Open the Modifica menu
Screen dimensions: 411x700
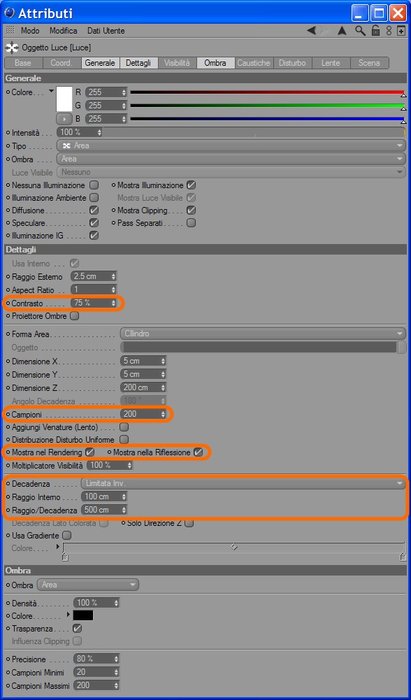tap(63, 31)
